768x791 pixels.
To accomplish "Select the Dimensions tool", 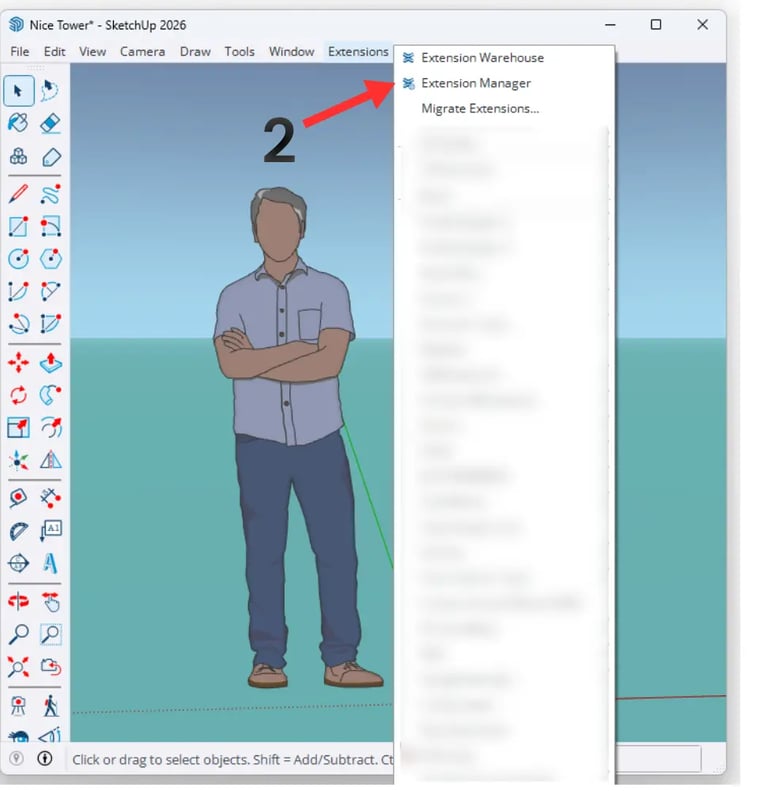I will (50, 498).
